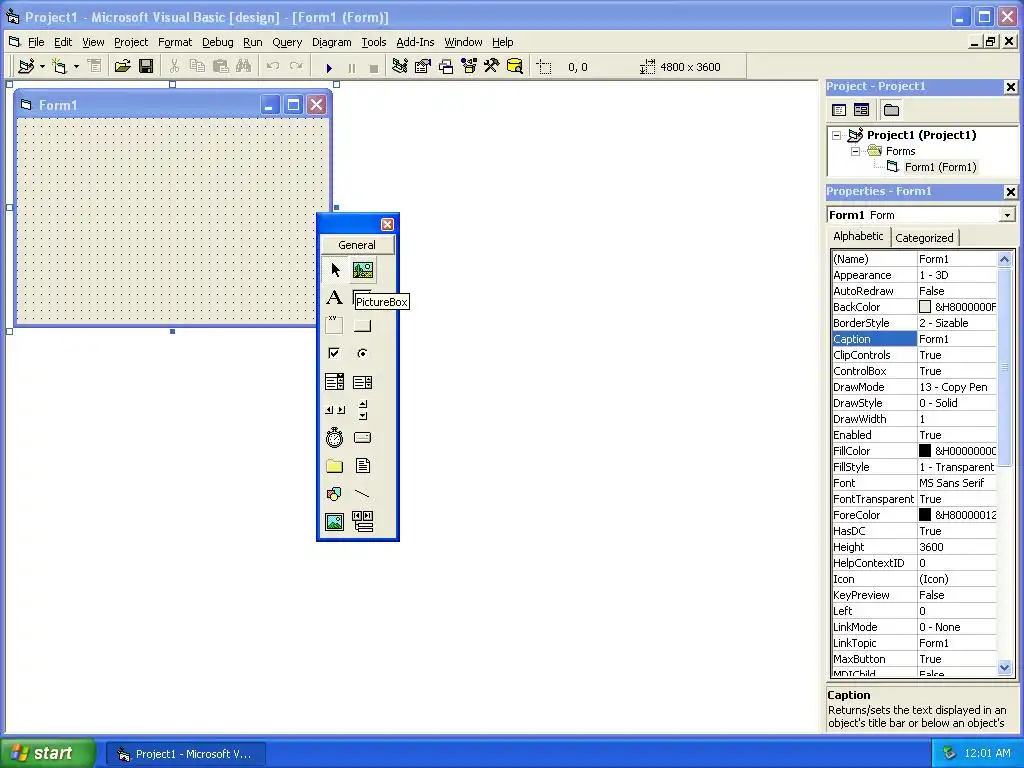The image size is (1024, 768).
Task: Click the Save Project floppy icon
Action: [x=146, y=67]
